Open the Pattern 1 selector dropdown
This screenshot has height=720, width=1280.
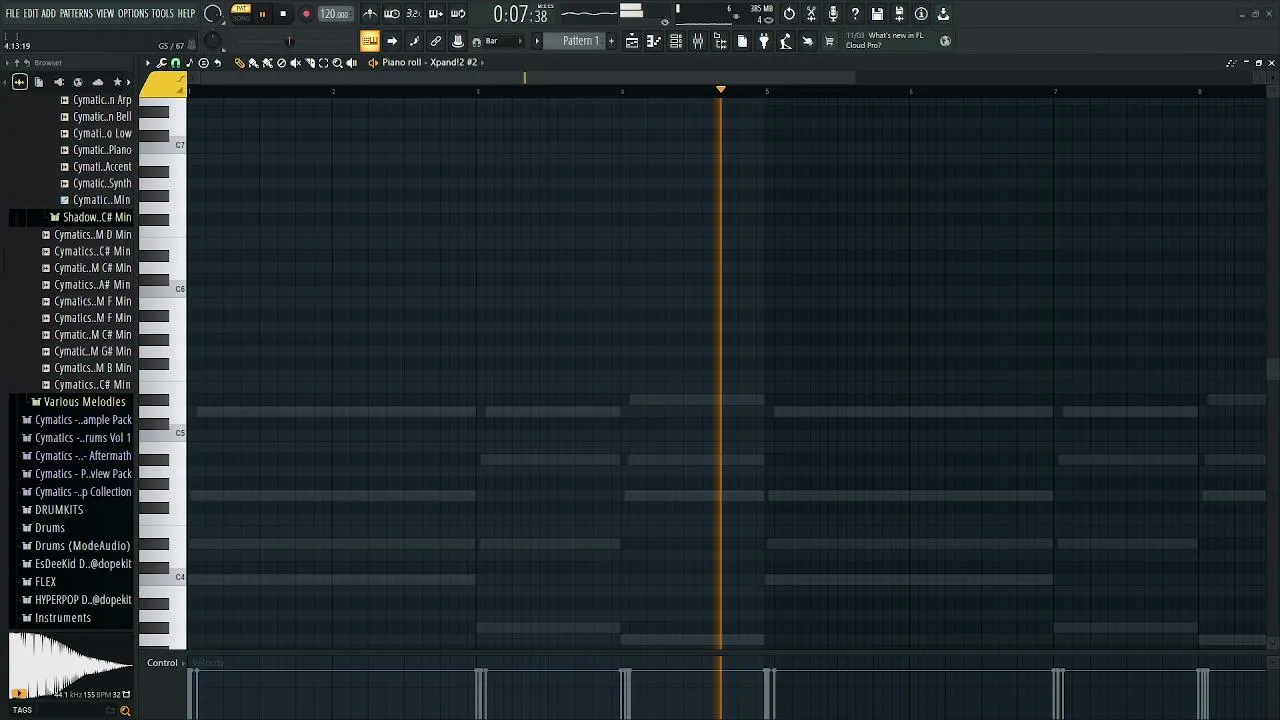click(580, 41)
